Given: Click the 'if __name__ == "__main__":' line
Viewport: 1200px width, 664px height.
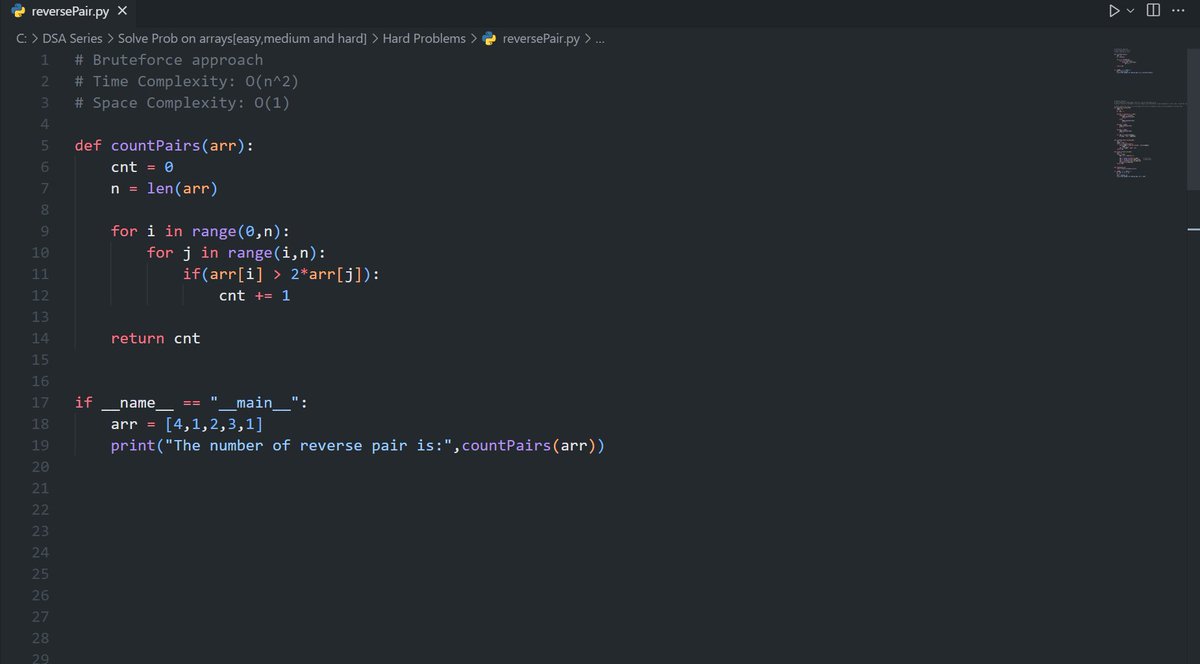Looking at the screenshot, I should (191, 402).
